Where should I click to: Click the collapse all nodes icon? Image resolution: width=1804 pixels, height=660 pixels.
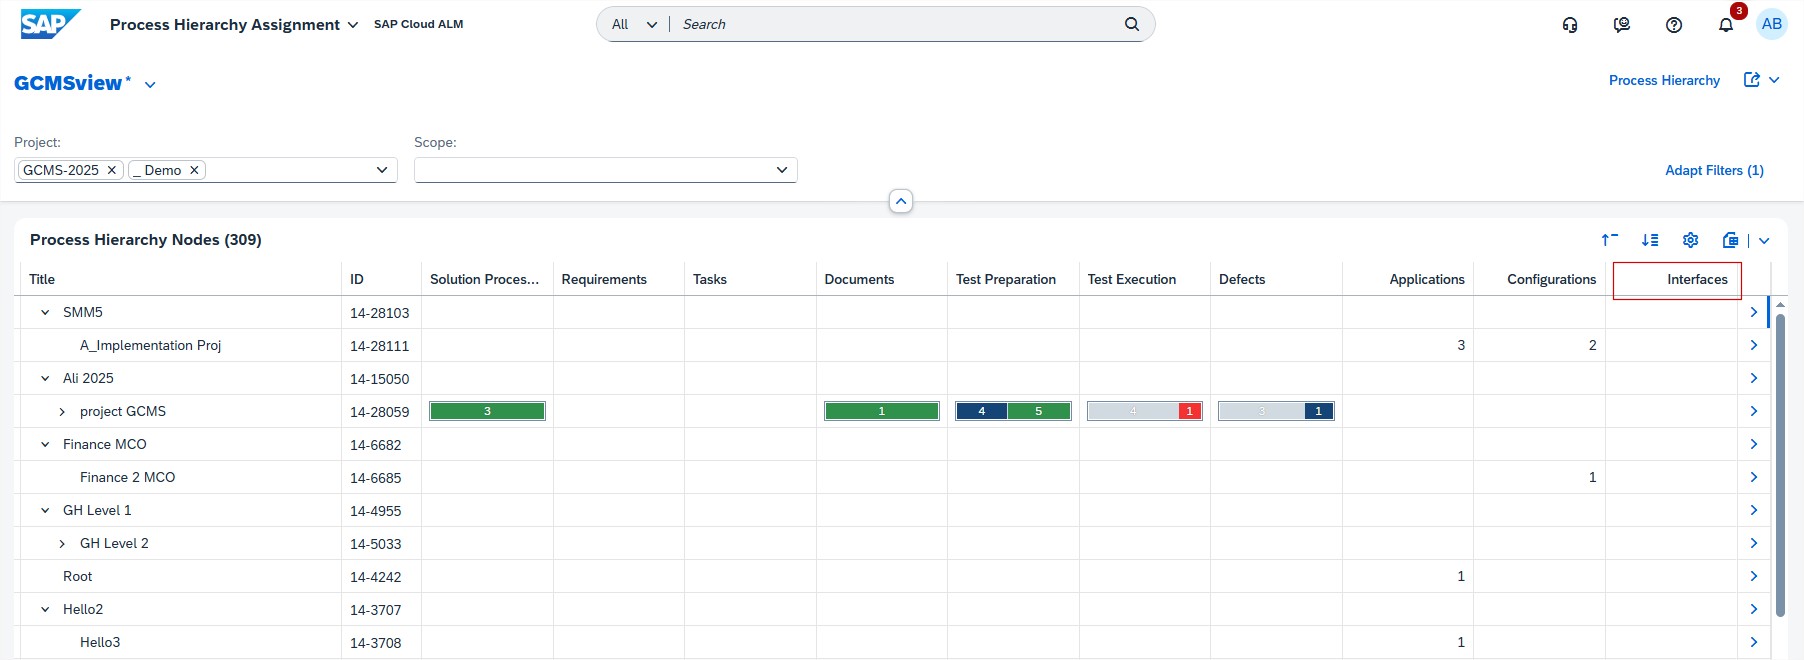pos(1609,240)
